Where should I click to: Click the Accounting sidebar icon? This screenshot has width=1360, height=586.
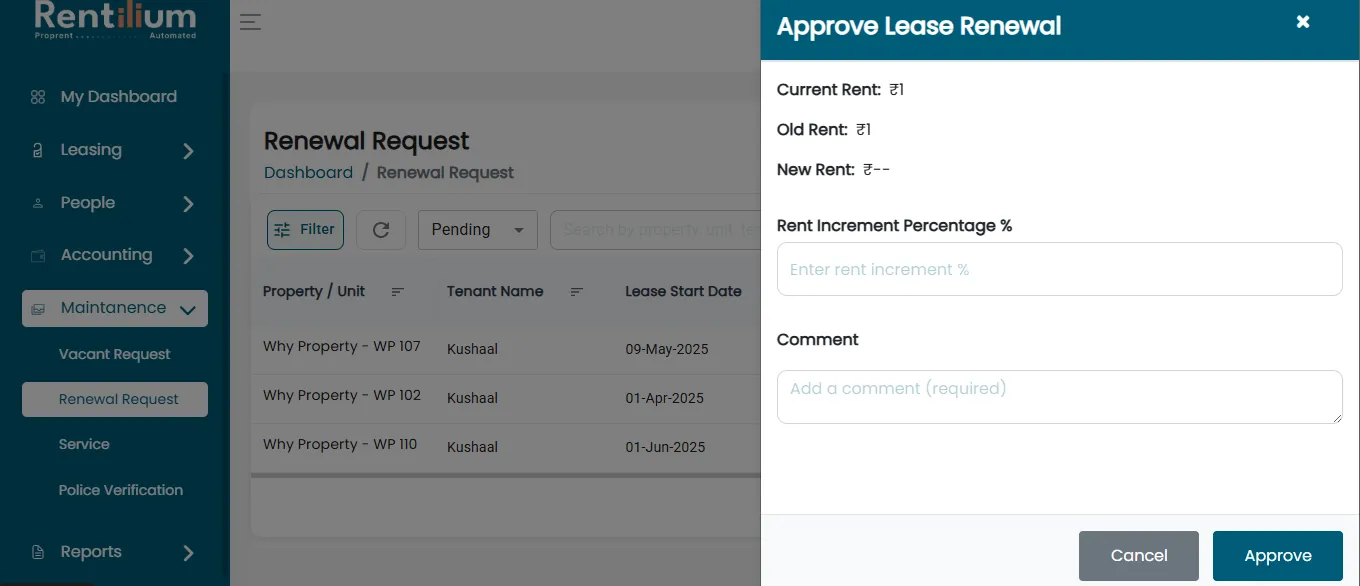(38, 256)
